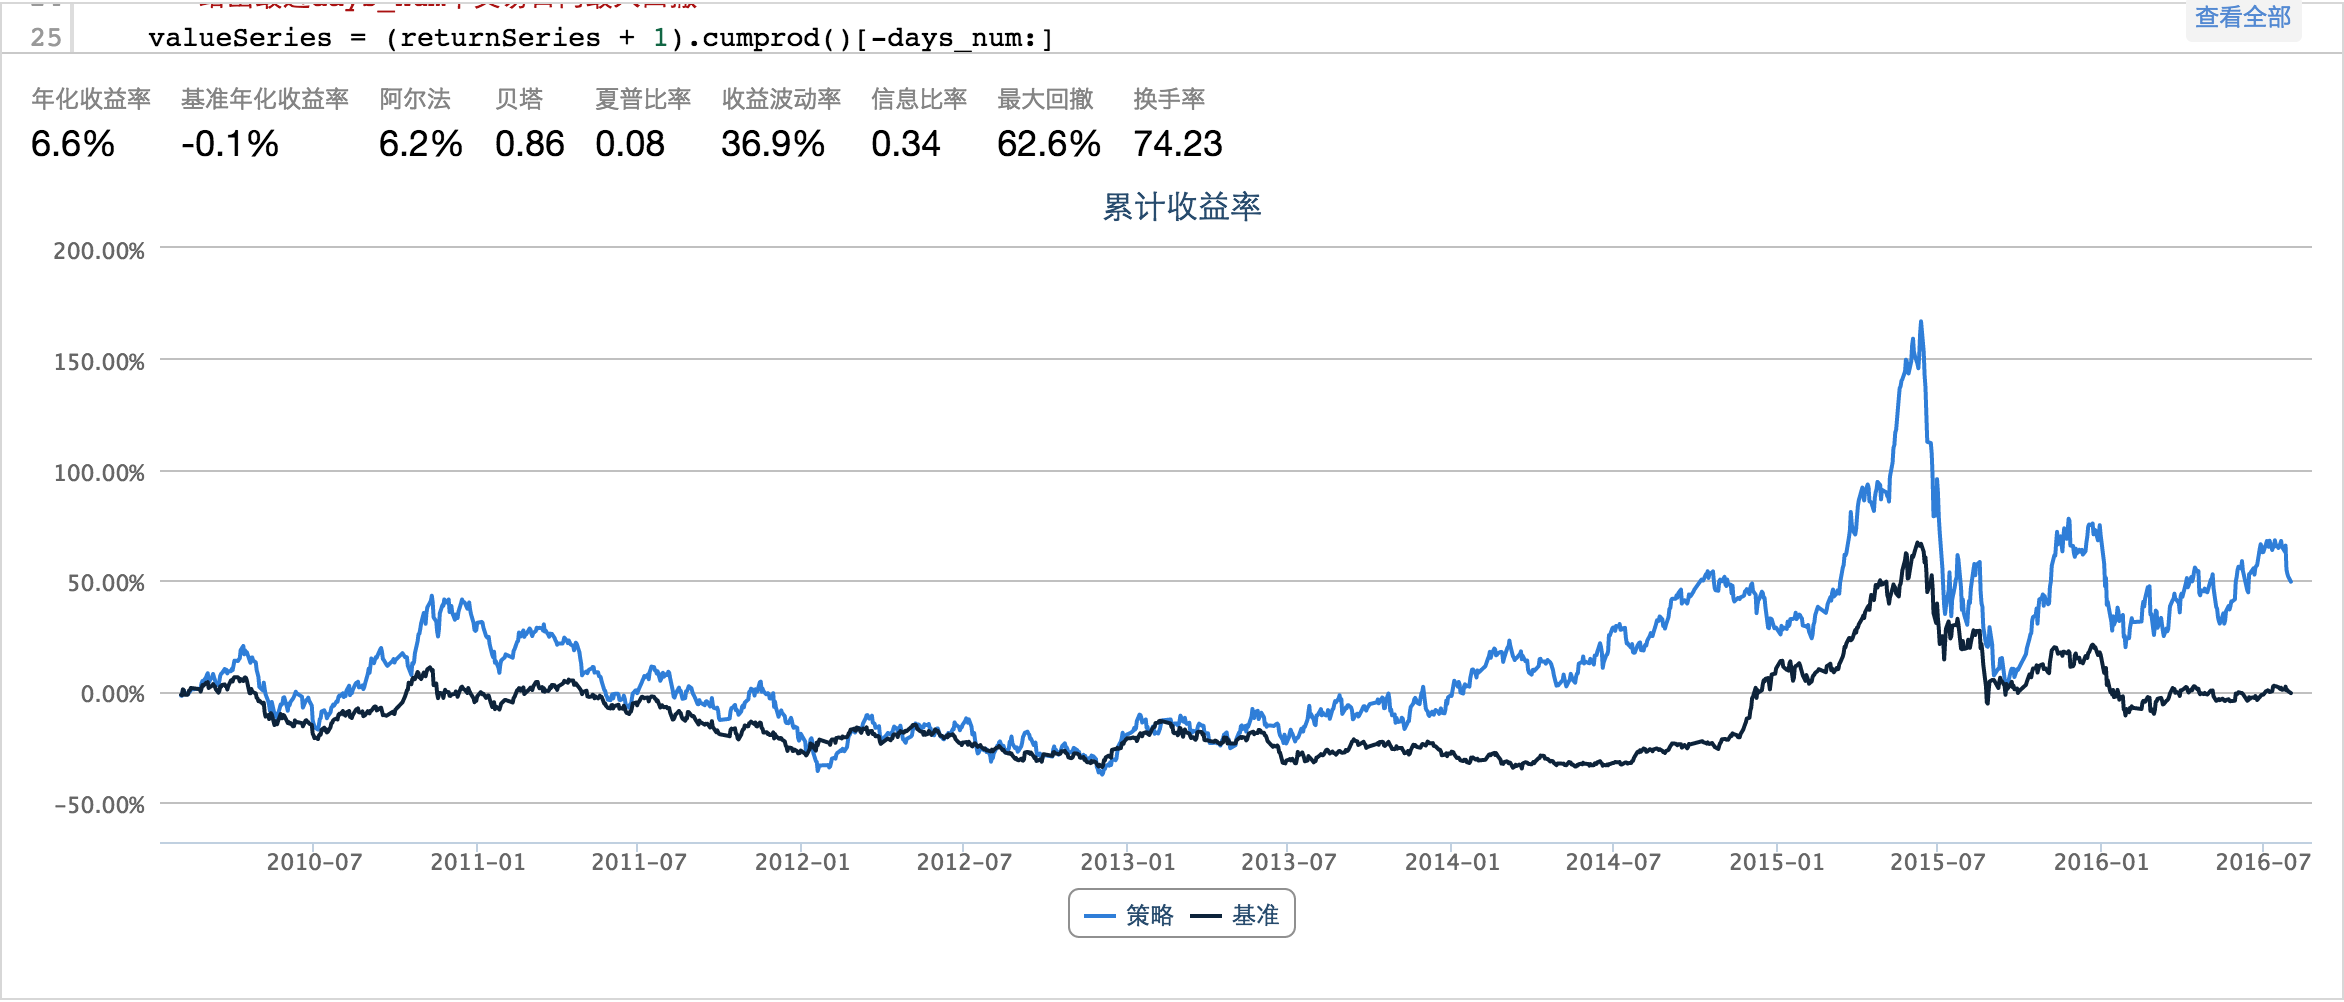Select the 换手率 value 74.23
Image resolution: width=2344 pixels, height=1002 pixels.
click(1177, 144)
